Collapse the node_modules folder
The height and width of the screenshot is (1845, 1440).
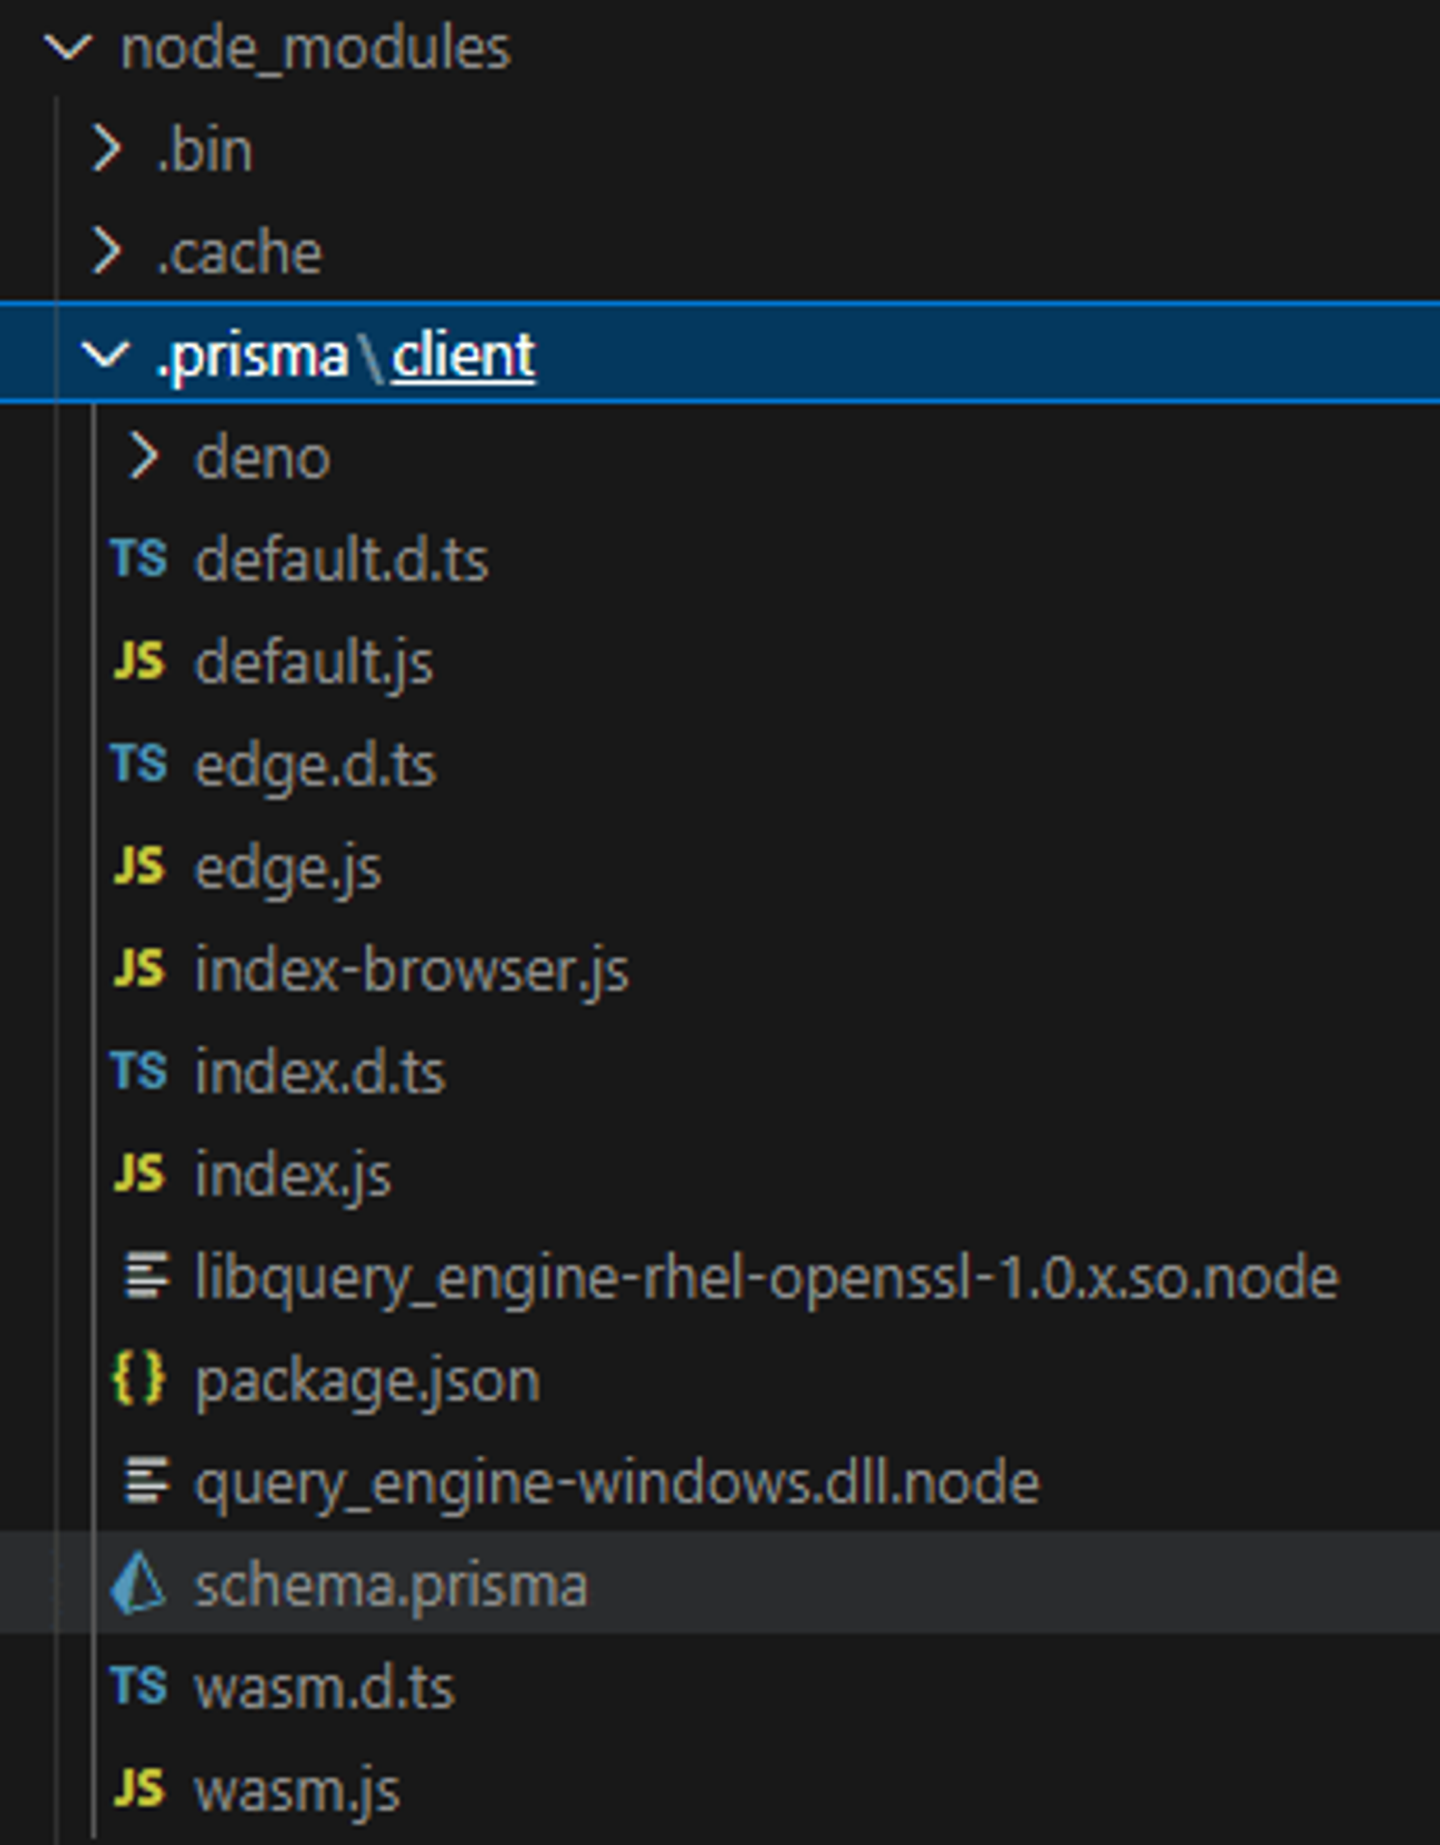click(x=68, y=47)
